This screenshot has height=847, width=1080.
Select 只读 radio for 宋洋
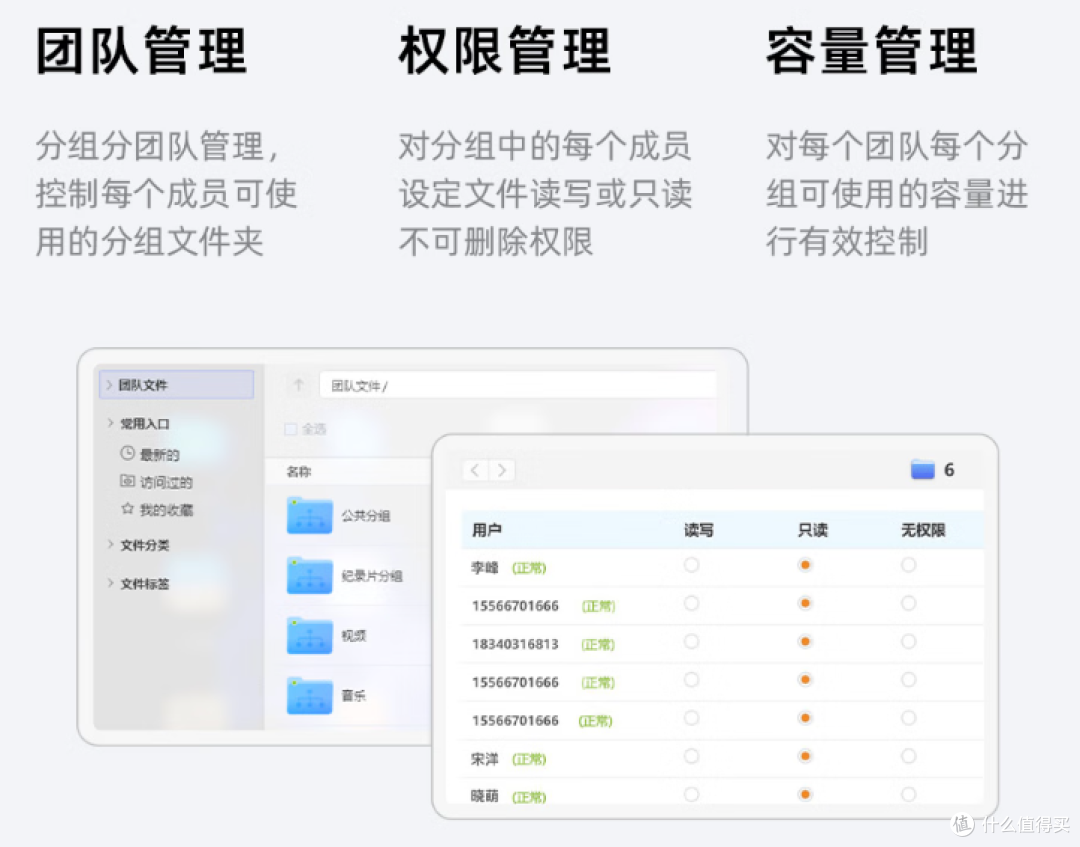(804, 756)
